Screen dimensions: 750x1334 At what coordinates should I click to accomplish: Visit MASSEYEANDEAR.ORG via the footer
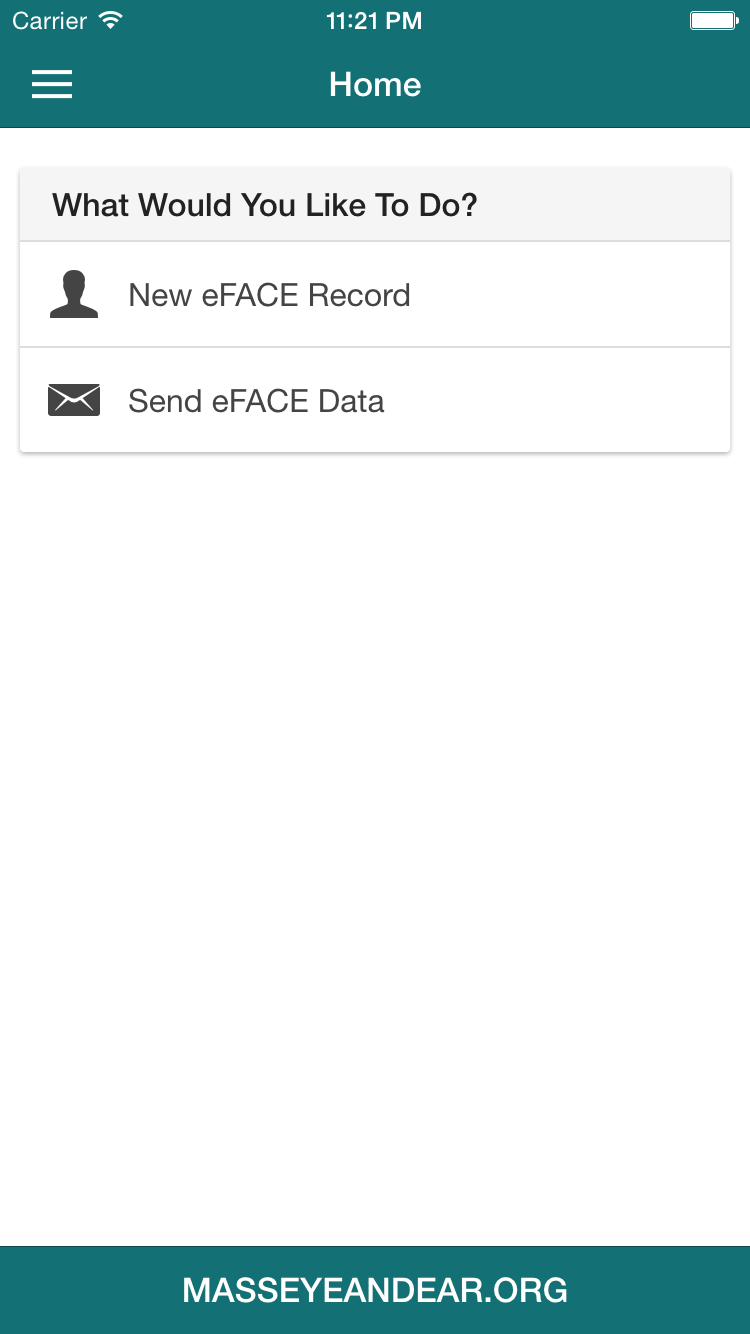click(x=375, y=1290)
